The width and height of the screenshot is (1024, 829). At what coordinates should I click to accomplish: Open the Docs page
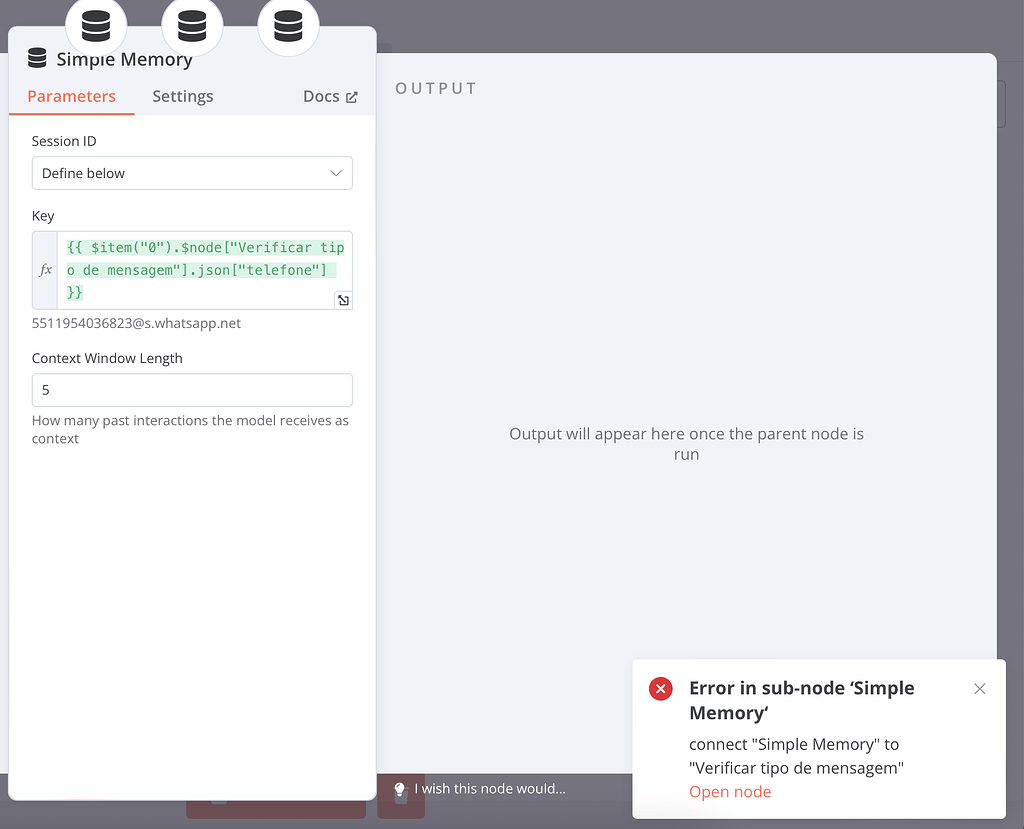pos(322,95)
